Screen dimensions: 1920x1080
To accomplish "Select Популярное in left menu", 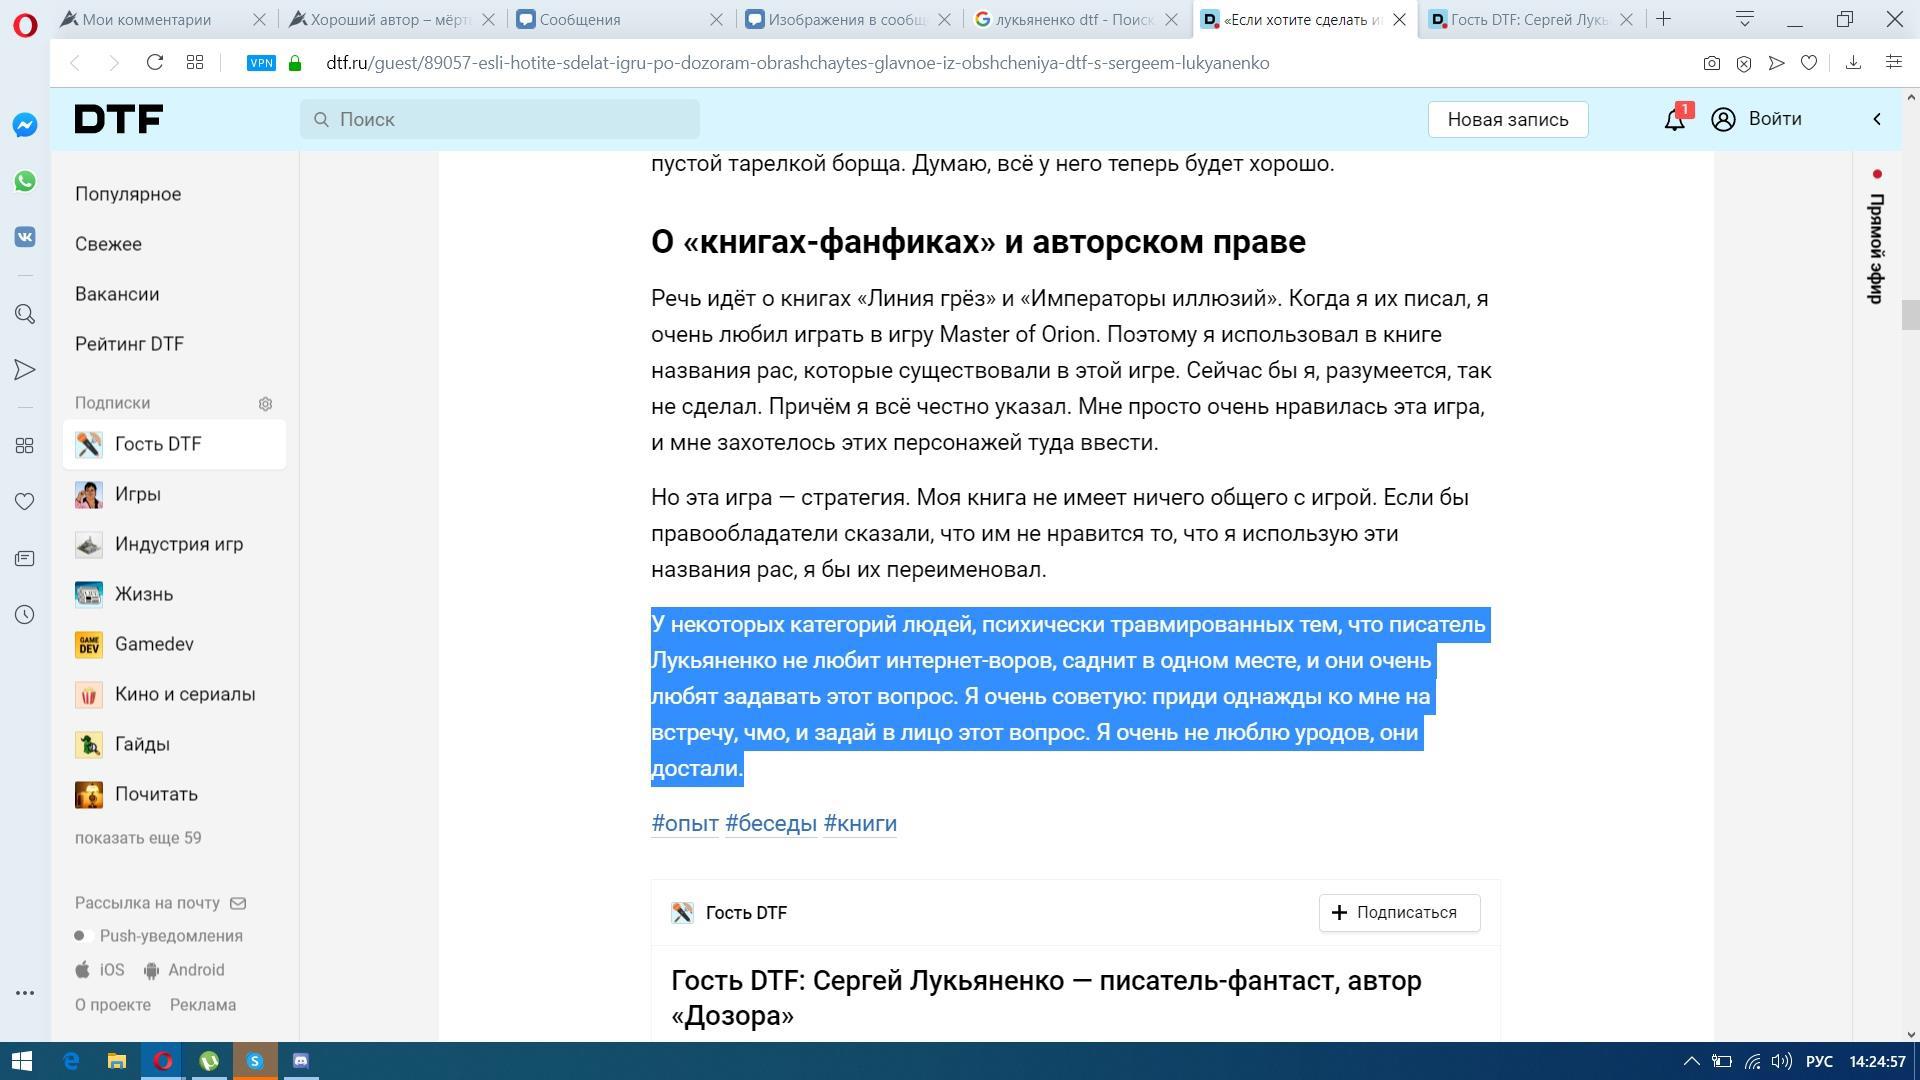I will [x=128, y=194].
